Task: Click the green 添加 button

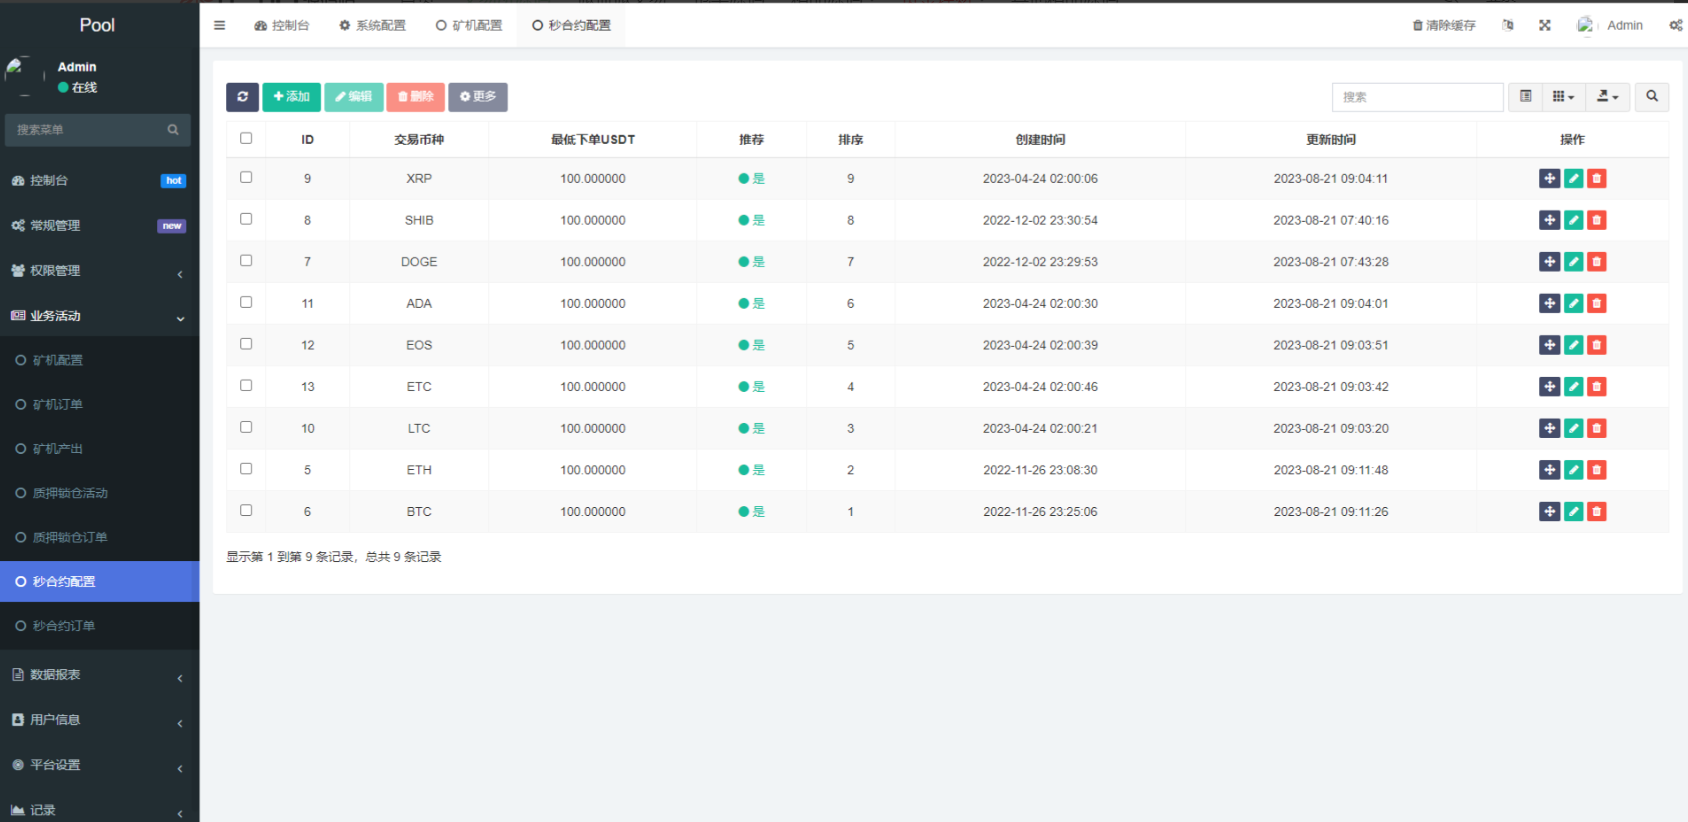Action: click(x=291, y=97)
